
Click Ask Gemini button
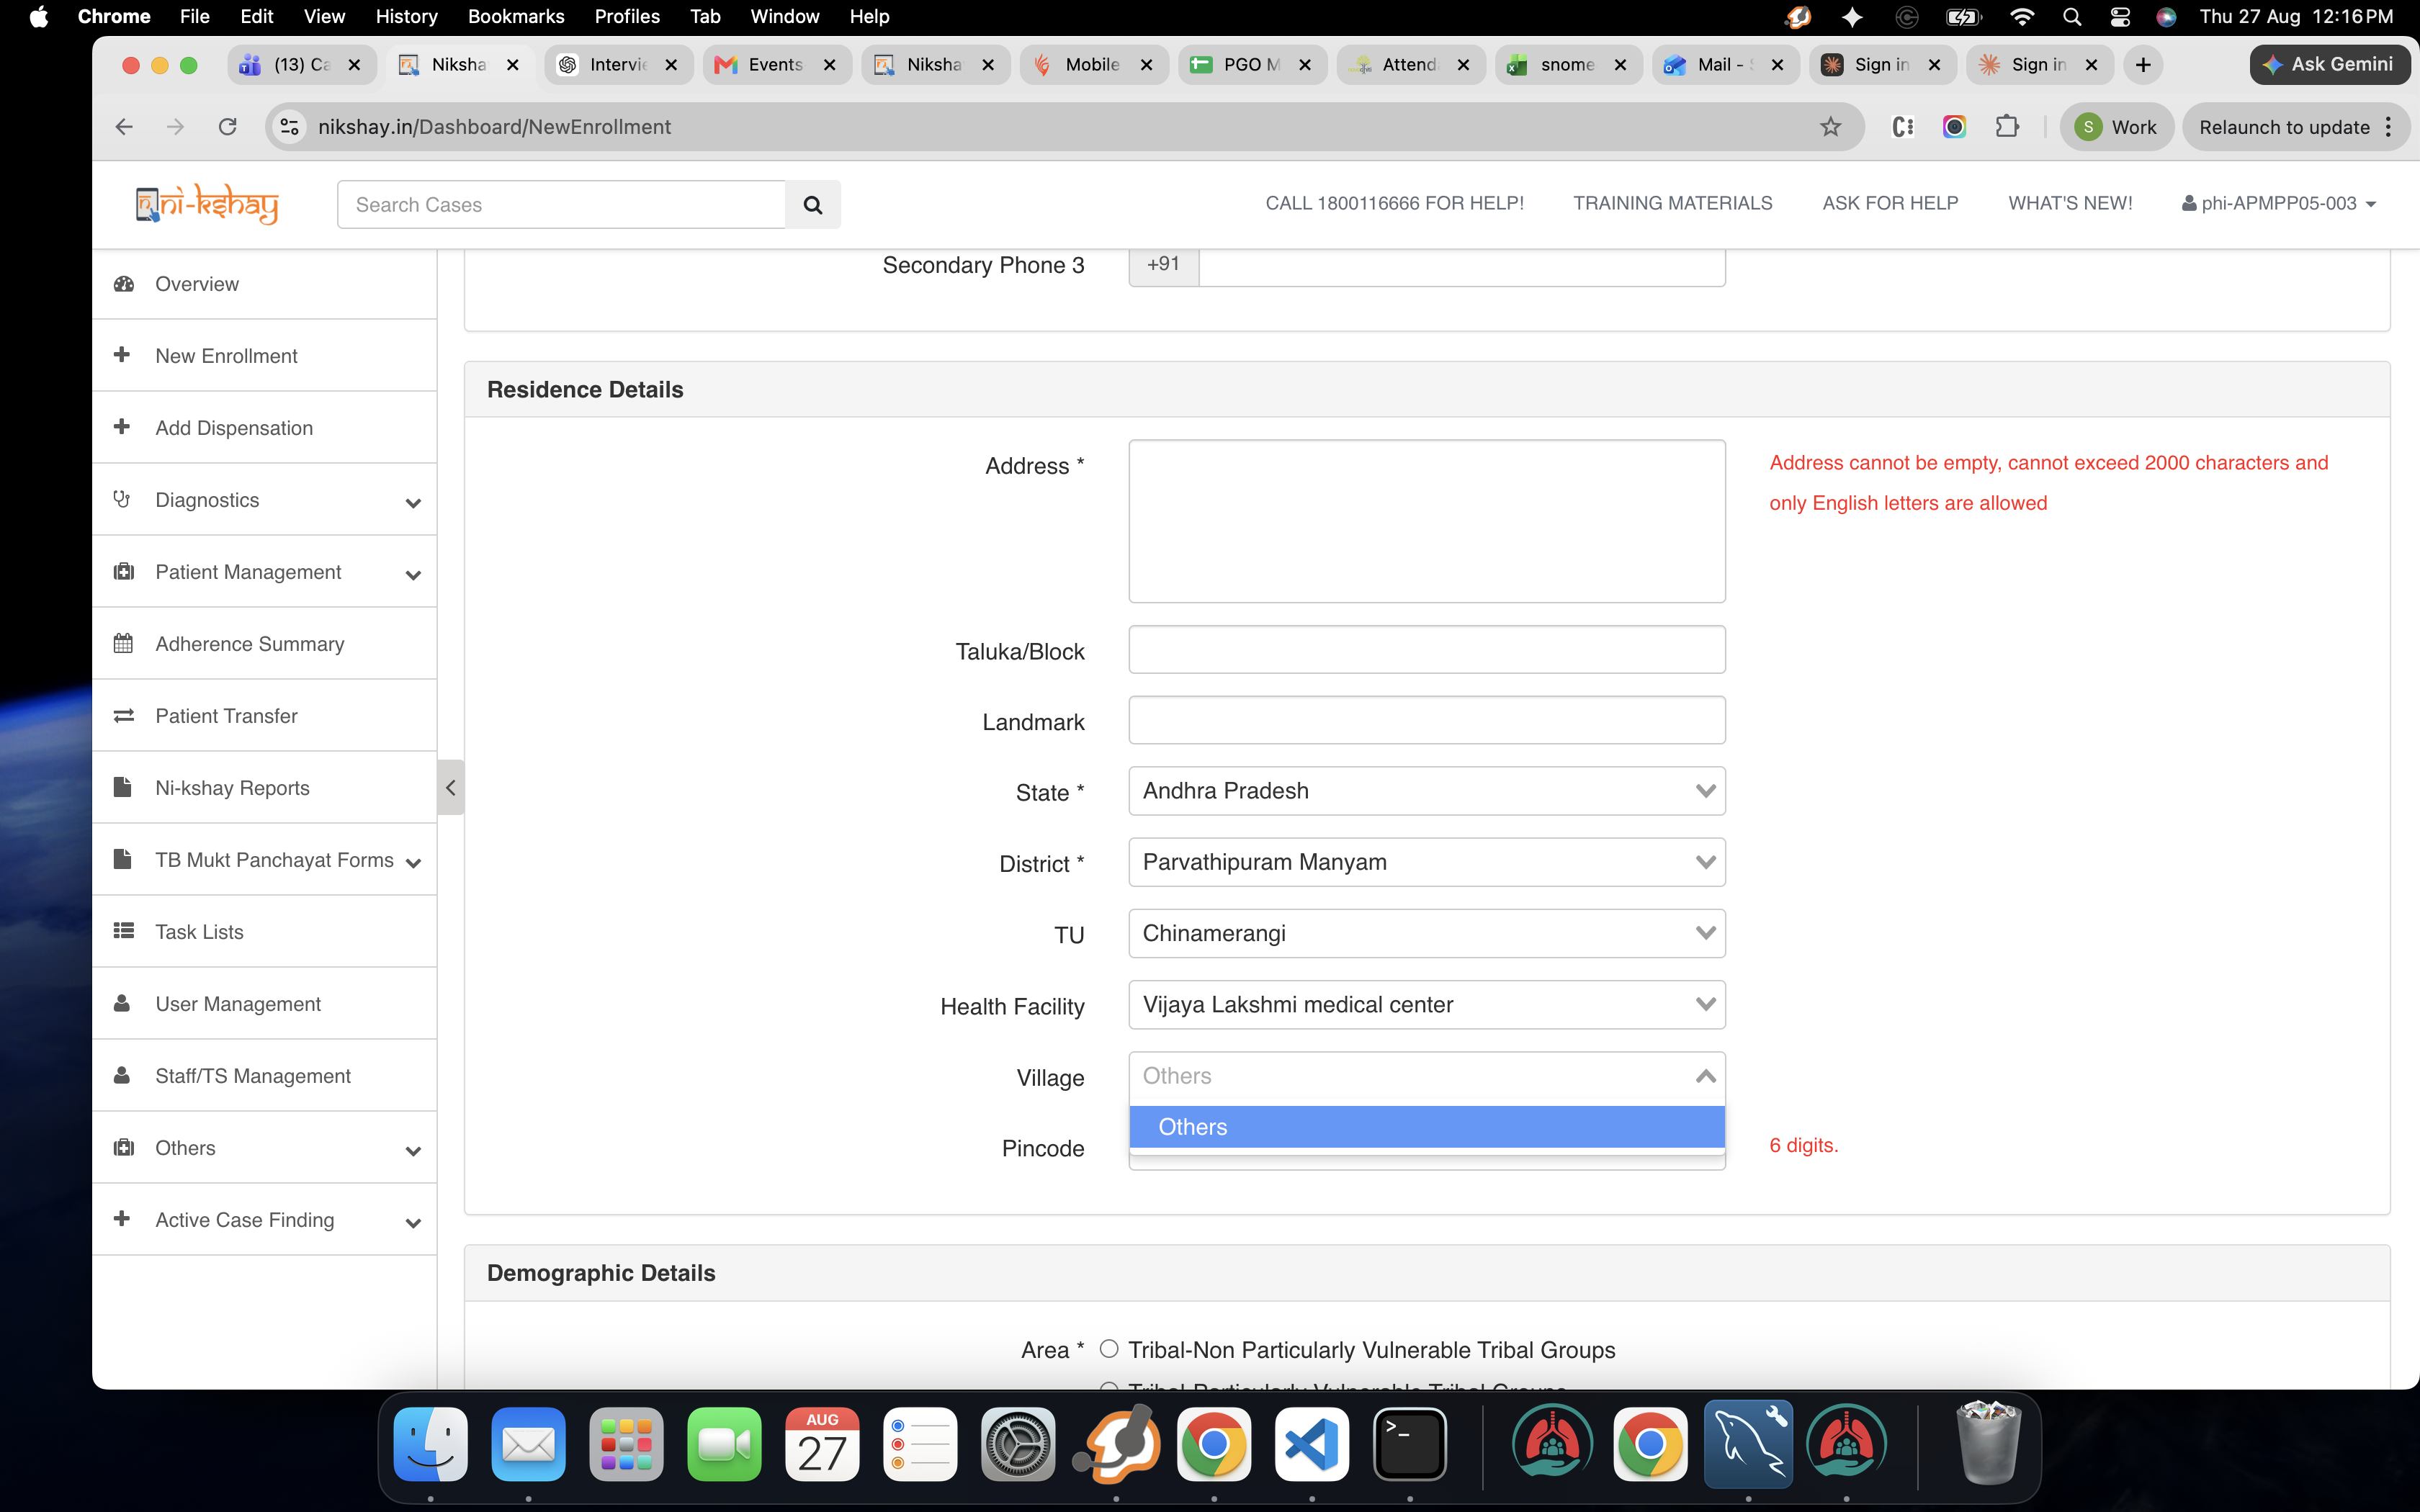(2330, 65)
